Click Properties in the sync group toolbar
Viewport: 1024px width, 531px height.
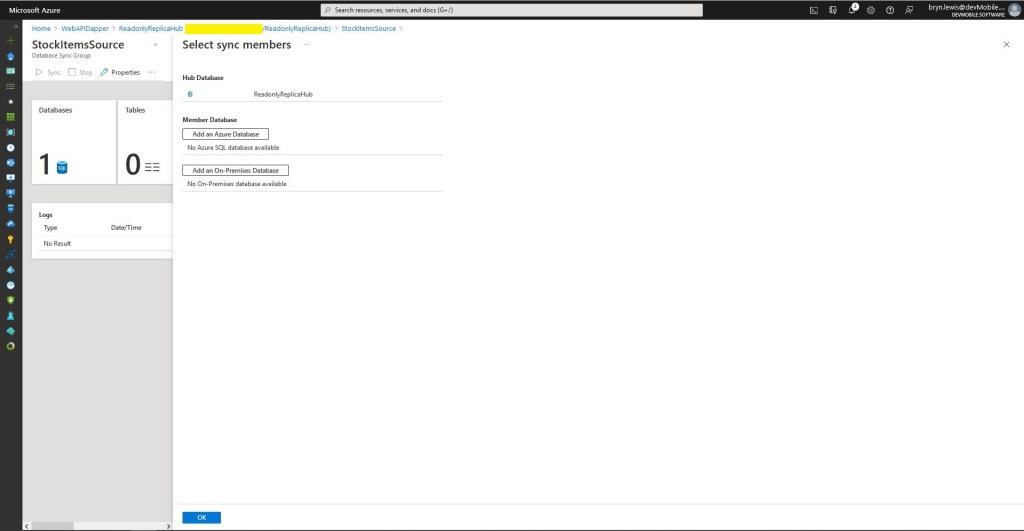click(120, 72)
